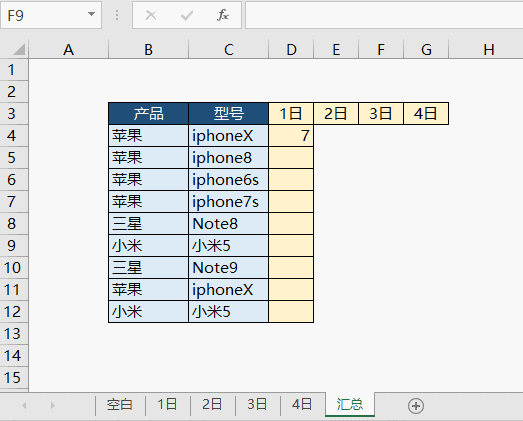Switch to the 1日 sheet tab
The image size is (523, 421).
tap(167, 405)
